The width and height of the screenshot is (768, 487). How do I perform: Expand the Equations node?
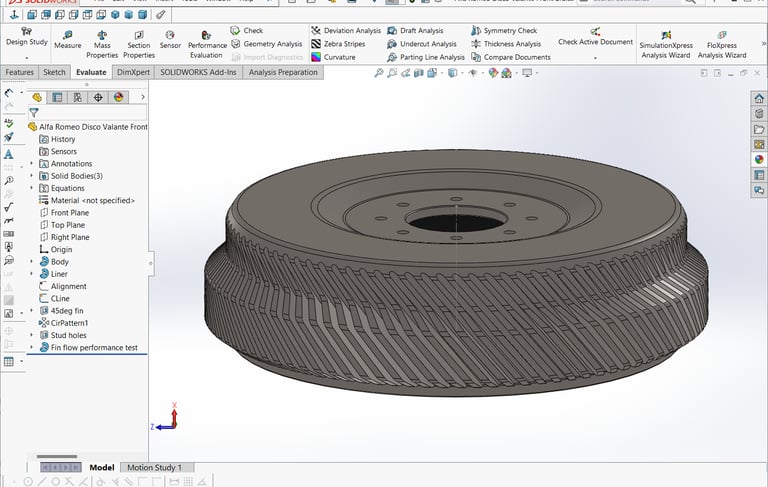(32, 188)
